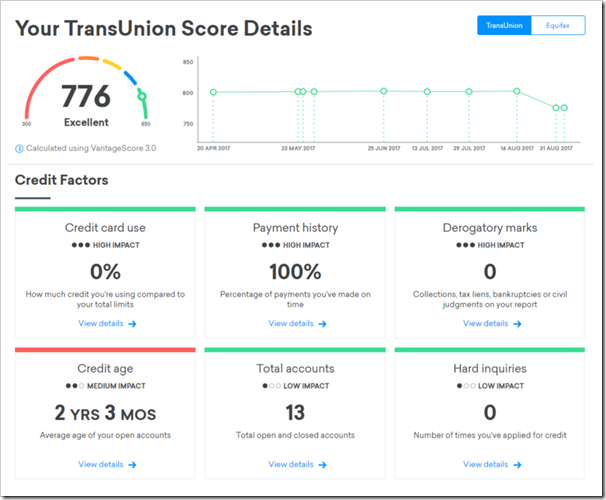Click the info icon beside VantageScore 3.0
This screenshot has width=606, height=500.
pos(19,148)
